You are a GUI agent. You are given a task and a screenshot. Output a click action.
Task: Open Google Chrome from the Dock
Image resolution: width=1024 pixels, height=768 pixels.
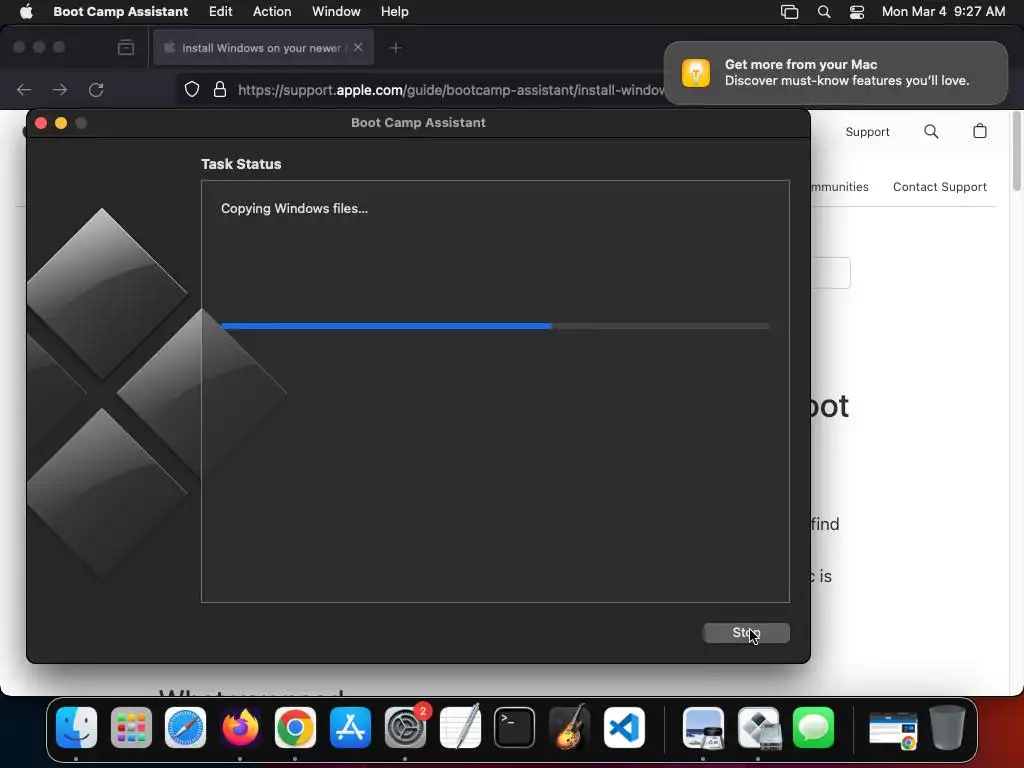(295, 727)
